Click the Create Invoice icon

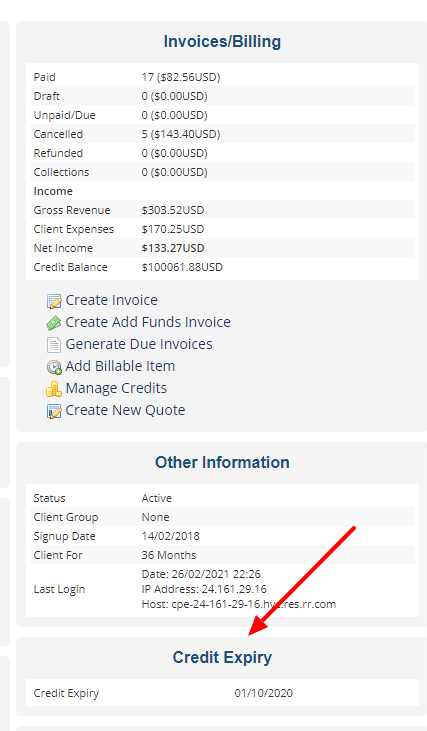[54, 301]
